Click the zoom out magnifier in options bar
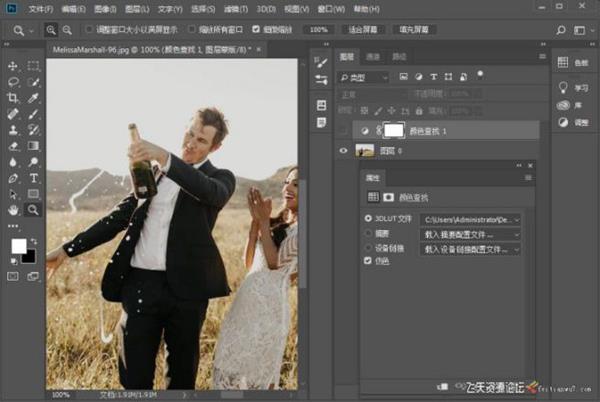The width and height of the screenshot is (600, 402). click(68, 30)
